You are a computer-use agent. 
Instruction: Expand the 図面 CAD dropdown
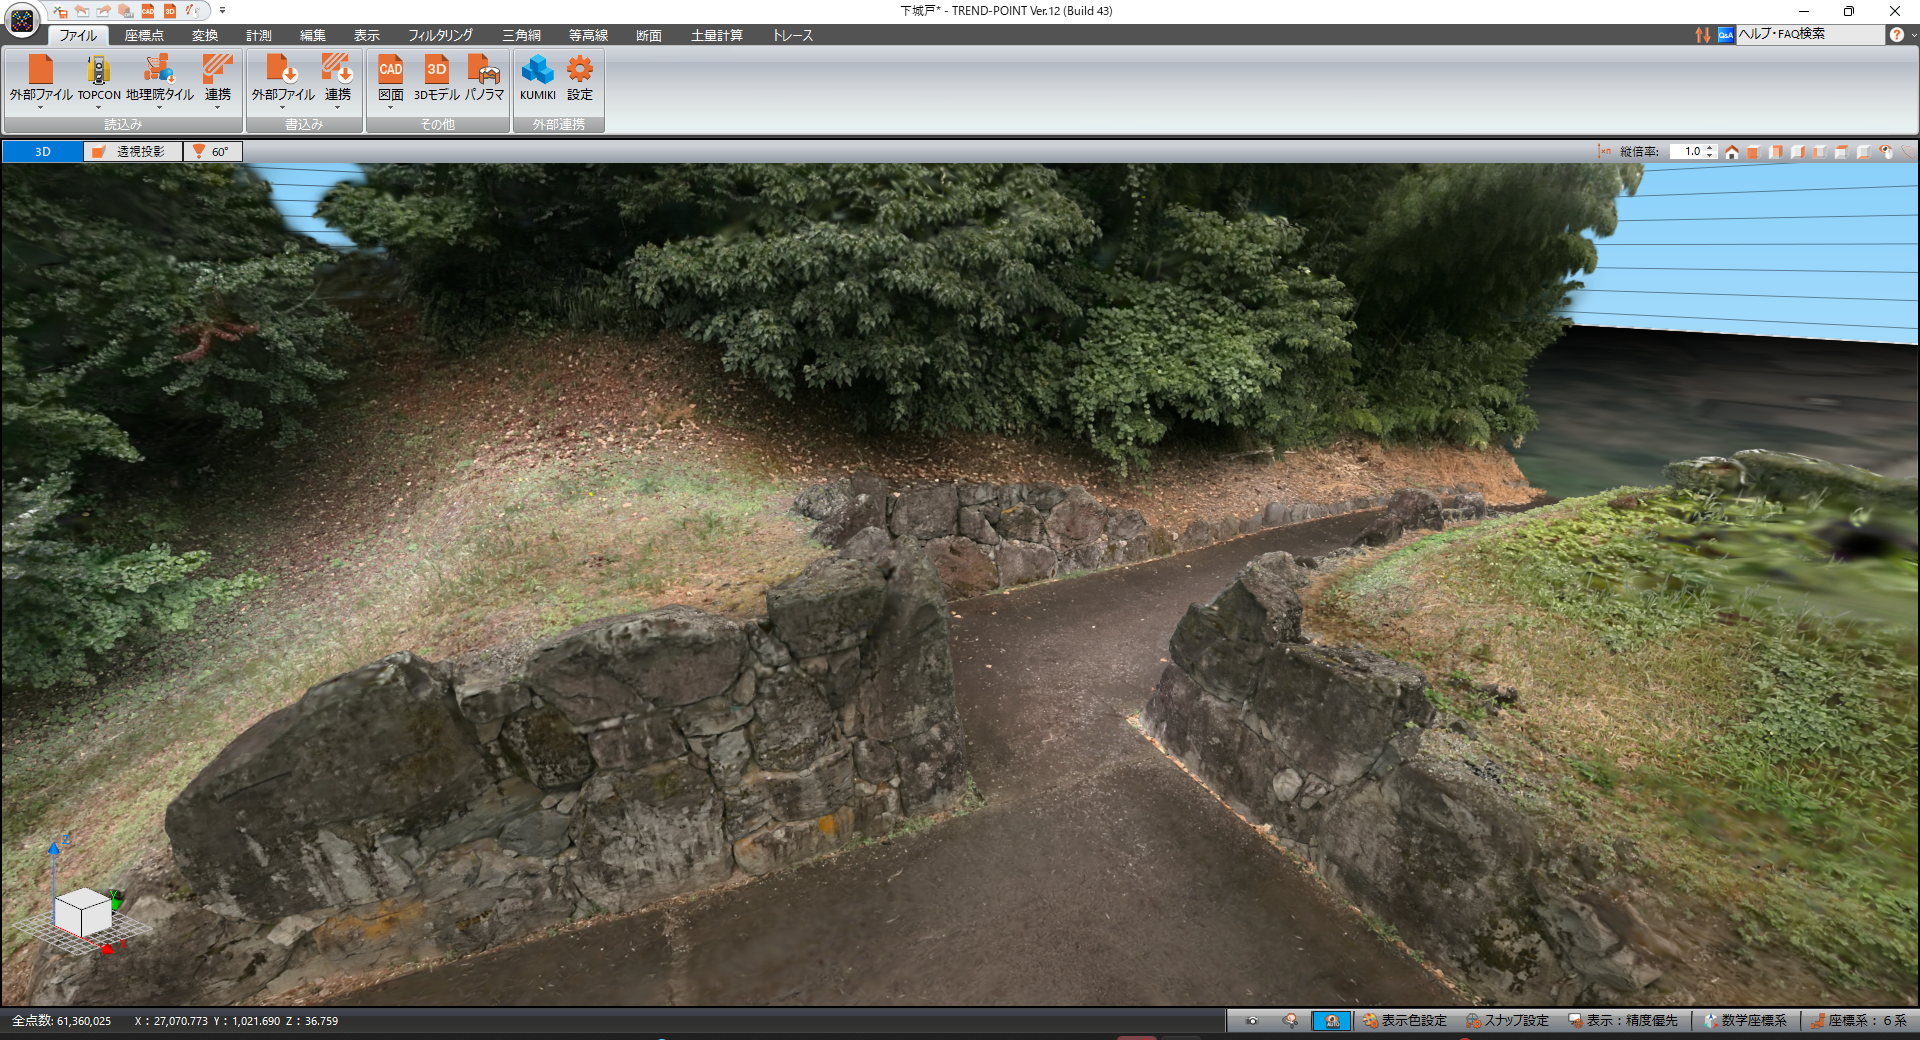pos(390,107)
